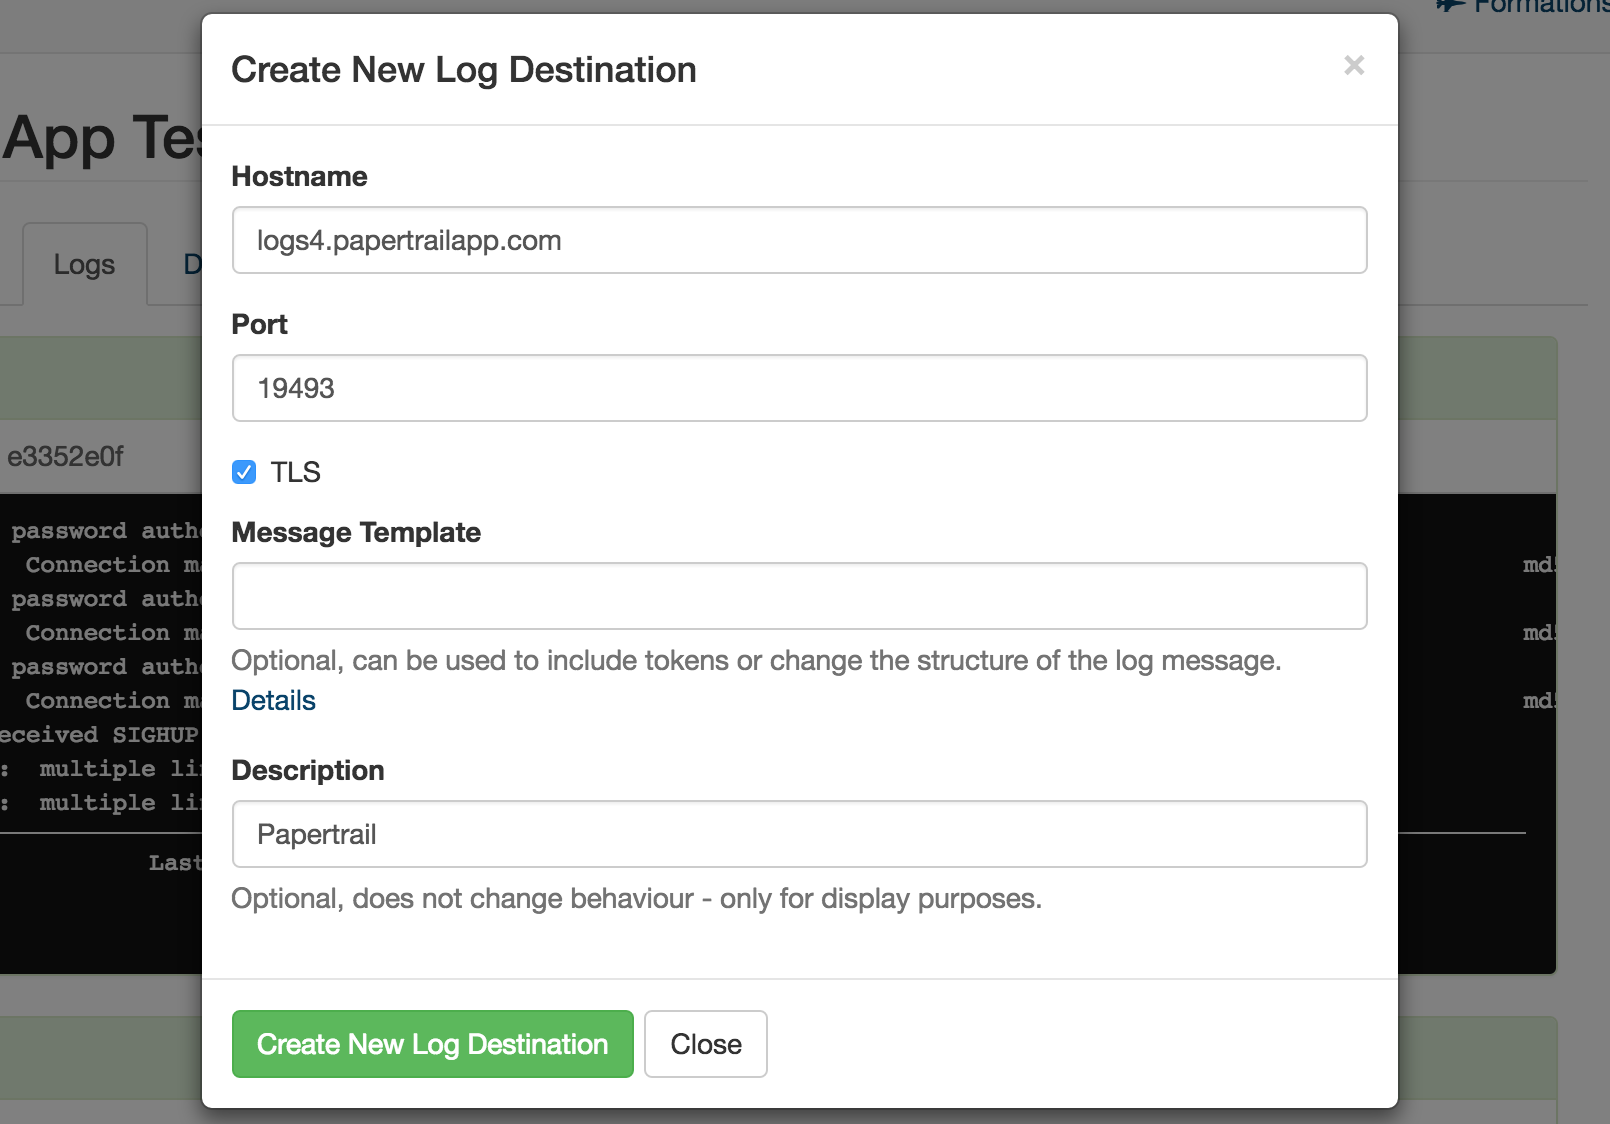Click the TLS checkbox label text
Viewport: 1610px width, 1124px height.
point(295,472)
